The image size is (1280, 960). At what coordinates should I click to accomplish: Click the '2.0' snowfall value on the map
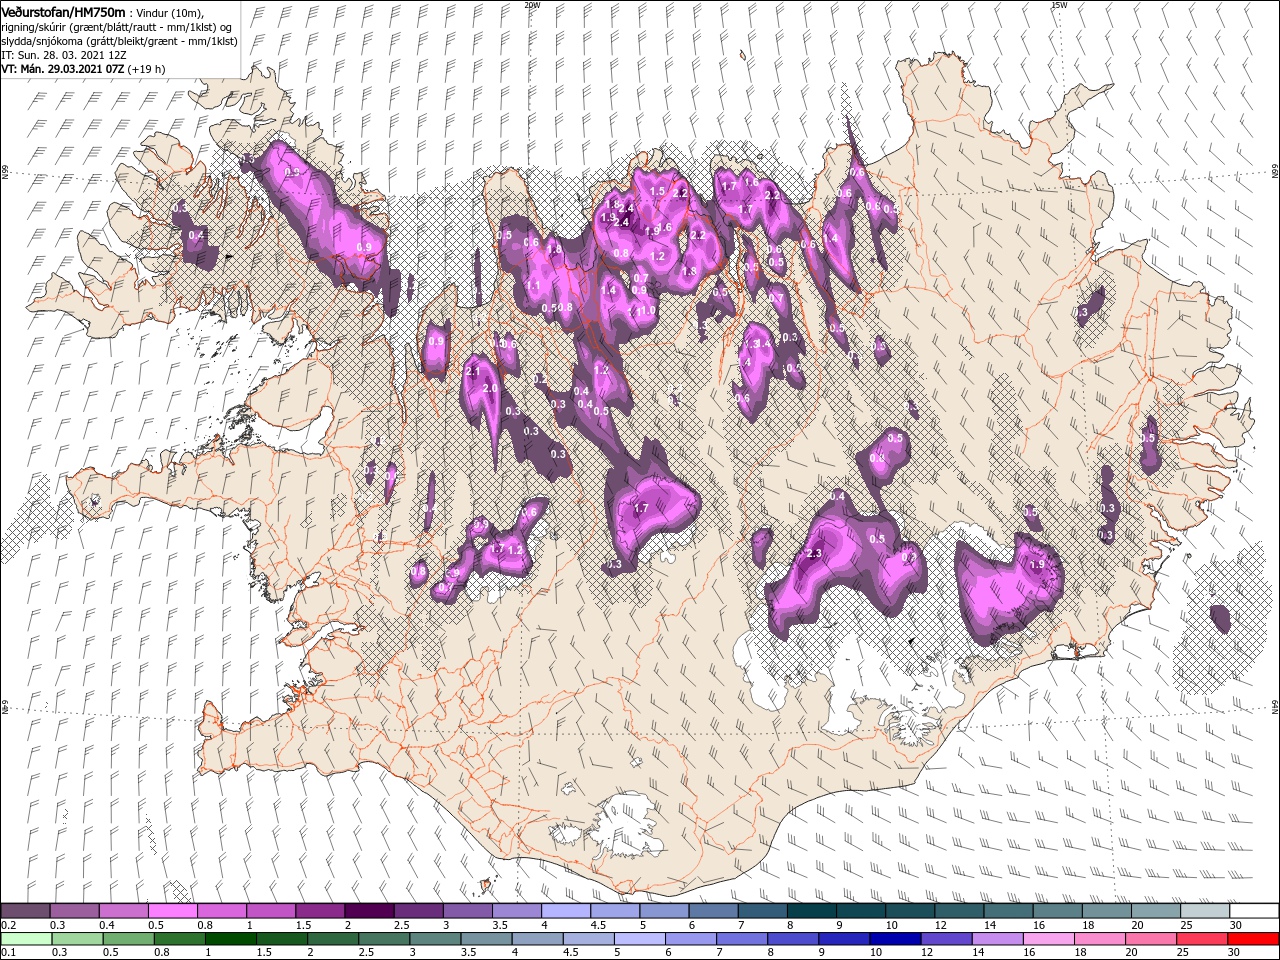pyautogui.click(x=490, y=388)
